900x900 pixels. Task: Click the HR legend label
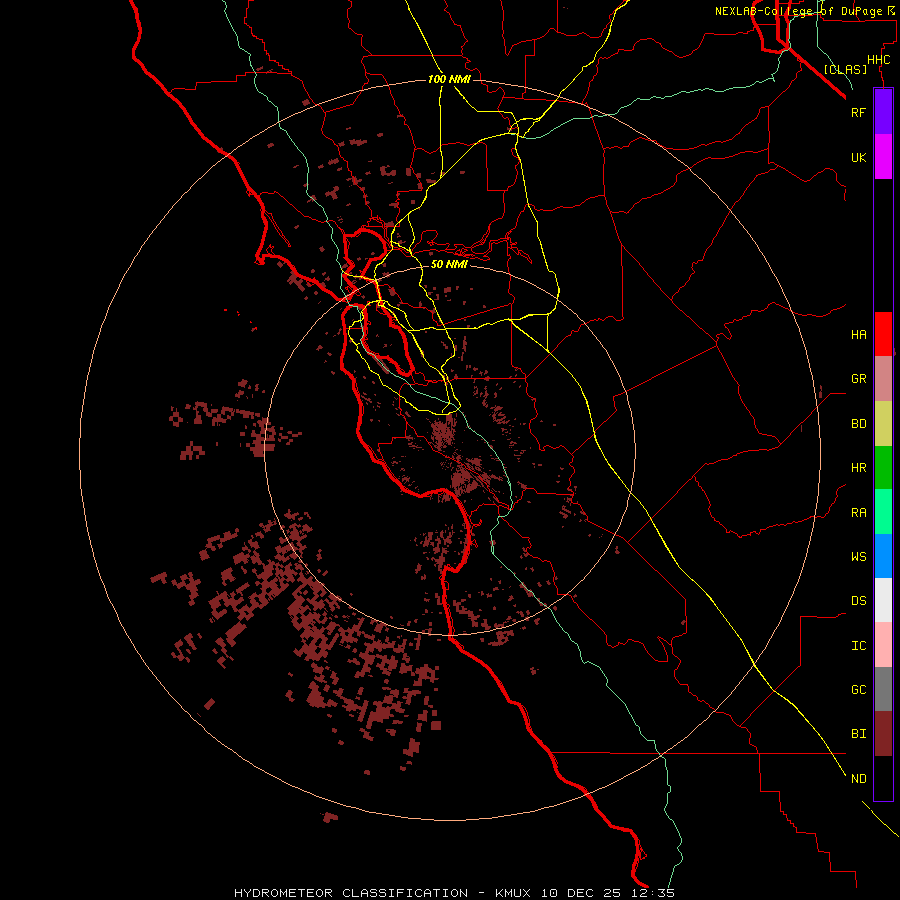(x=858, y=468)
